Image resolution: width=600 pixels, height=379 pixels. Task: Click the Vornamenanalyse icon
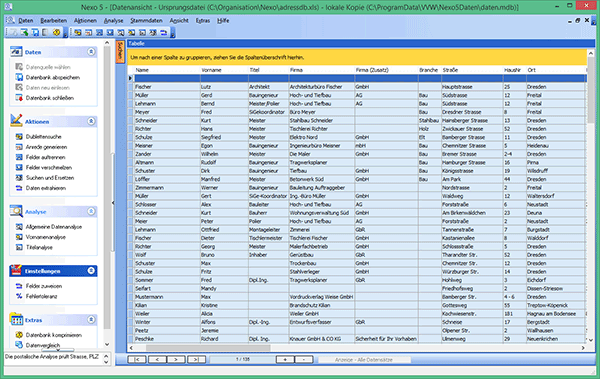19,237
